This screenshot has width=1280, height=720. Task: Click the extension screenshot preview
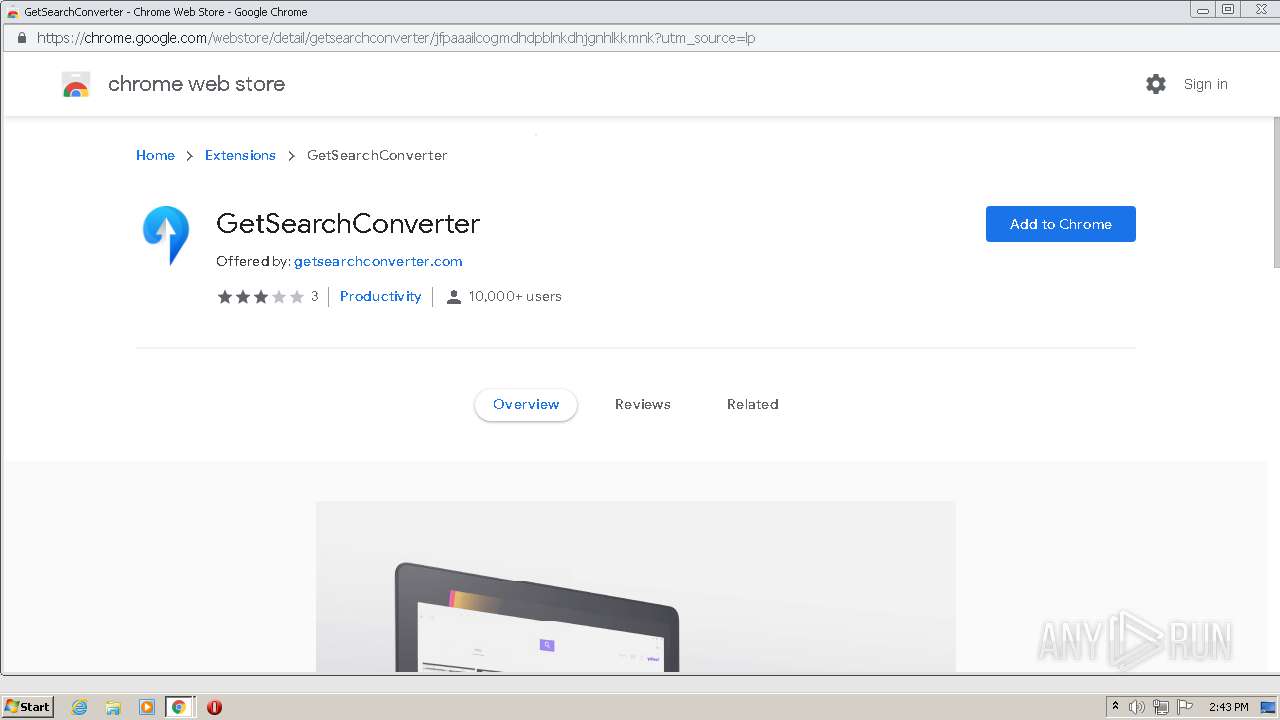(636, 586)
